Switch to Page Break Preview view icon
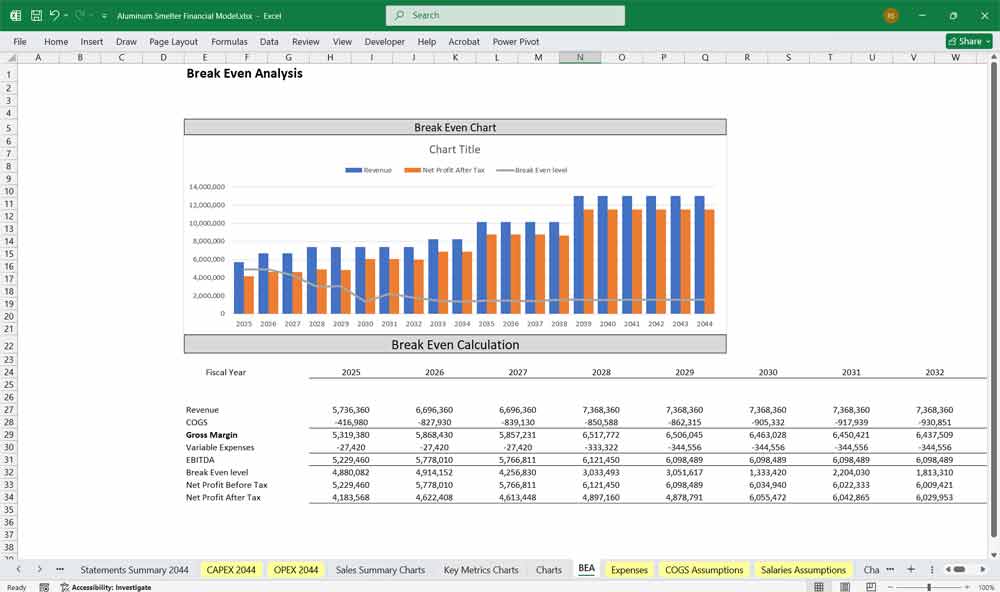Image resolution: width=1000 pixels, height=592 pixels. point(873,585)
